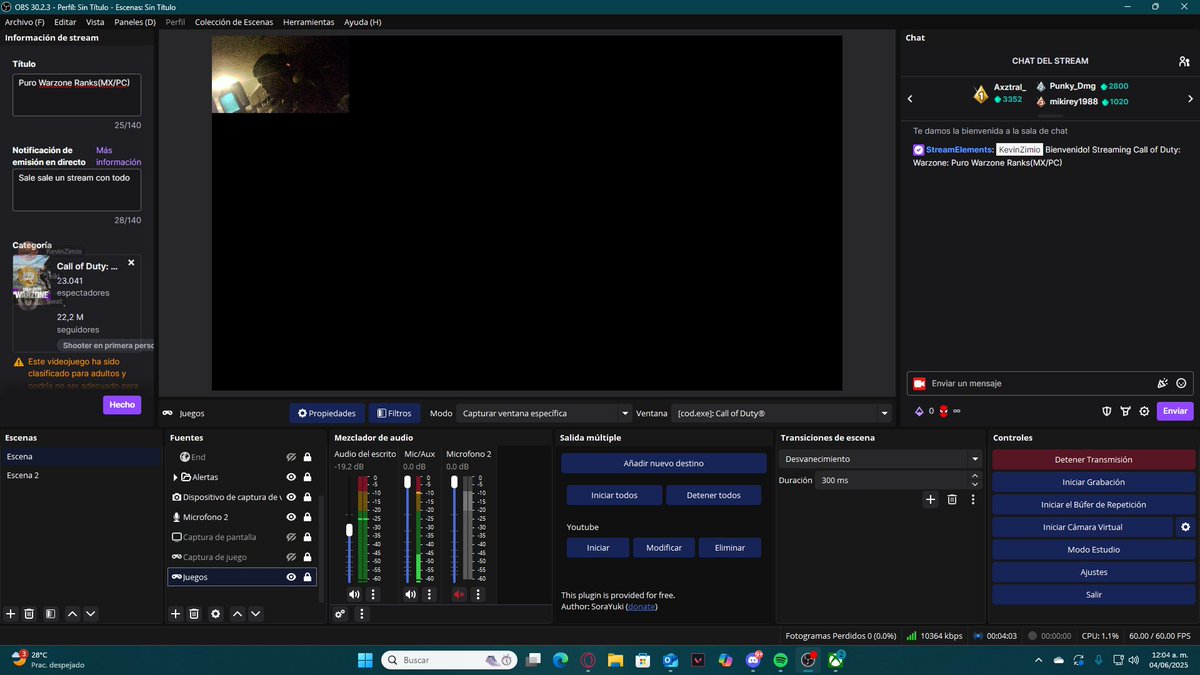Open Paneles (D) menu
This screenshot has width=1200, height=675.
[135, 21]
